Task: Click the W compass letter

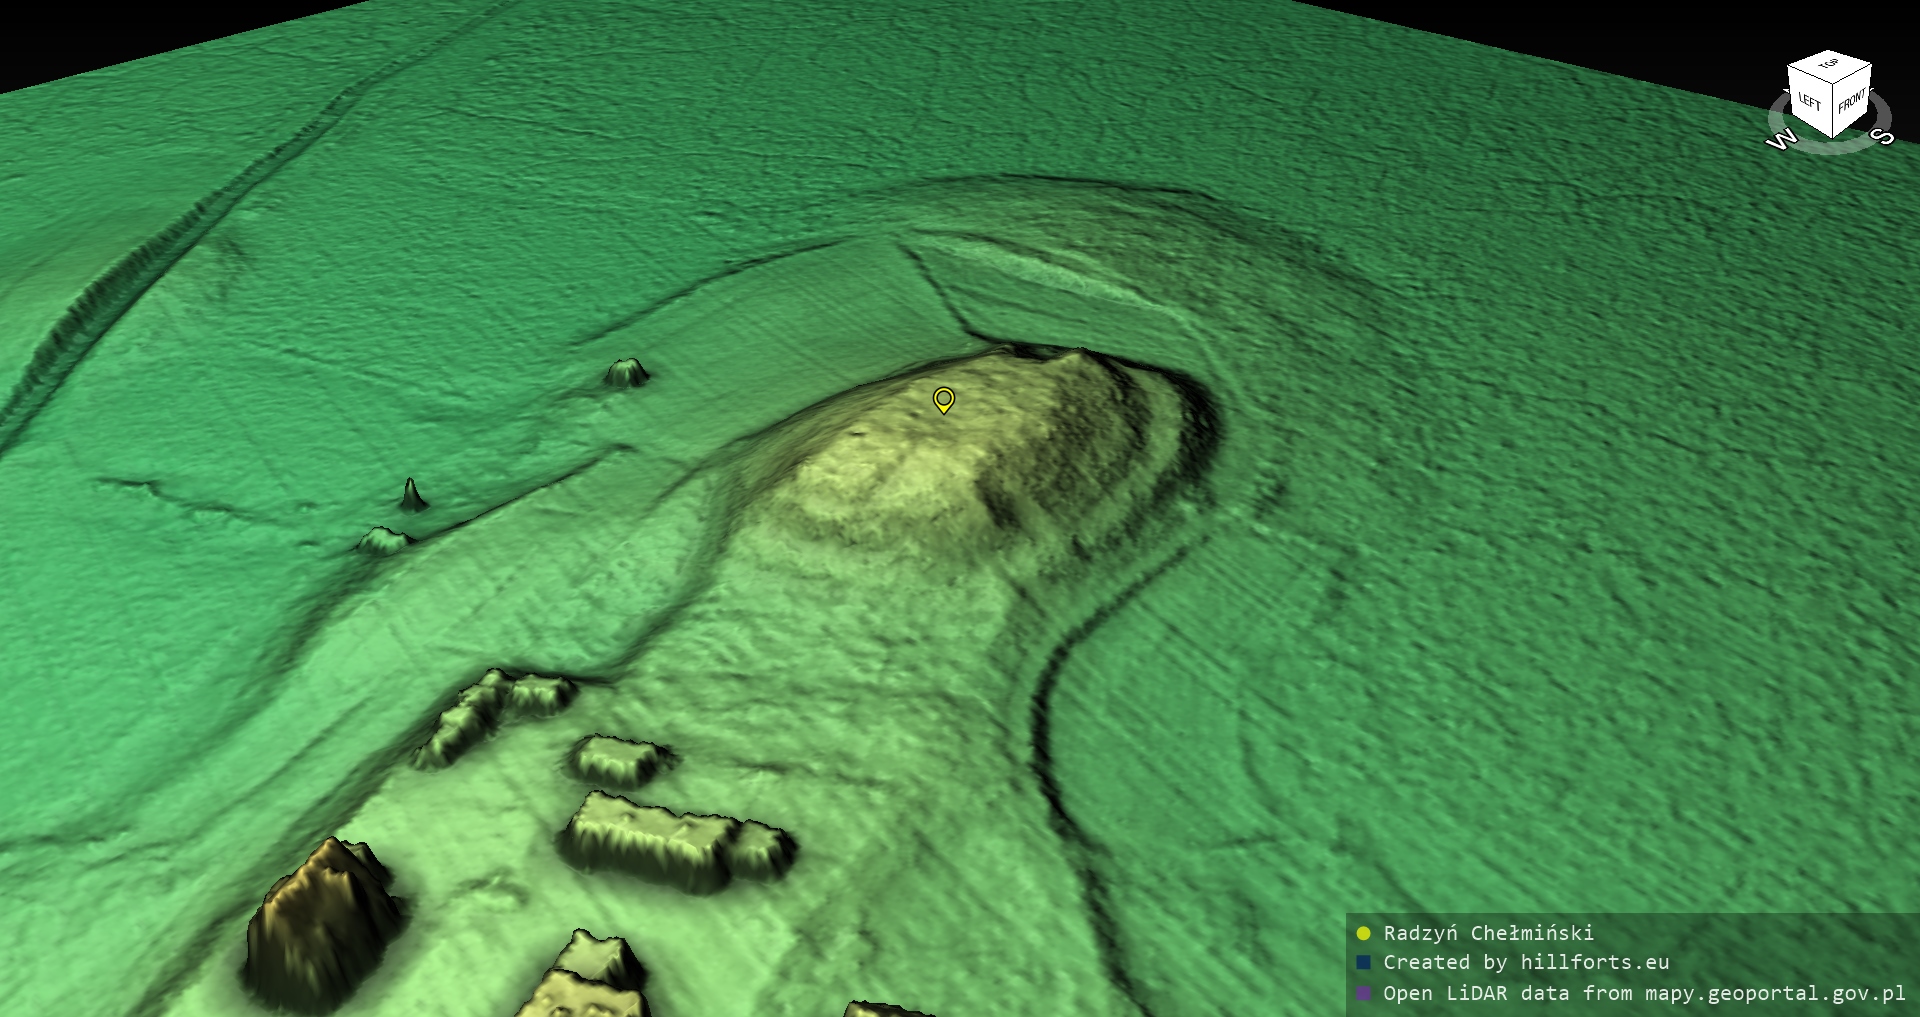Action: point(1781,139)
